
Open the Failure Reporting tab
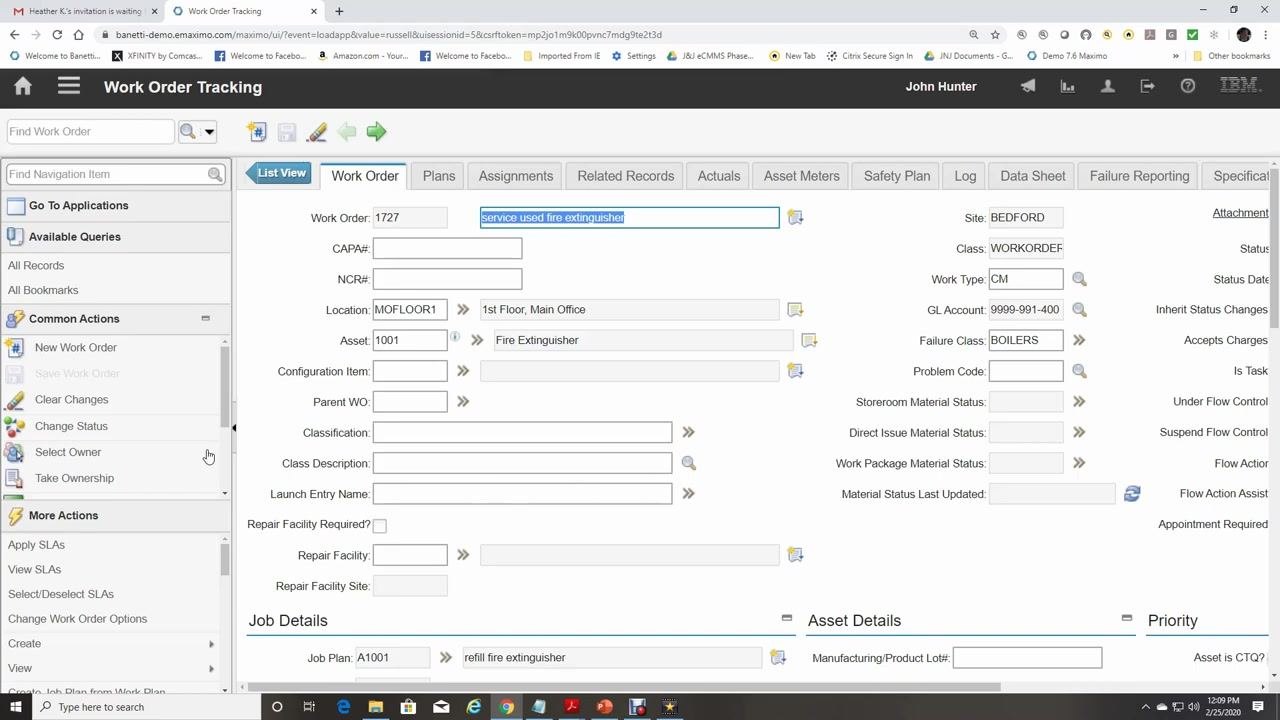pyautogui.click(x=1139, y=176)
